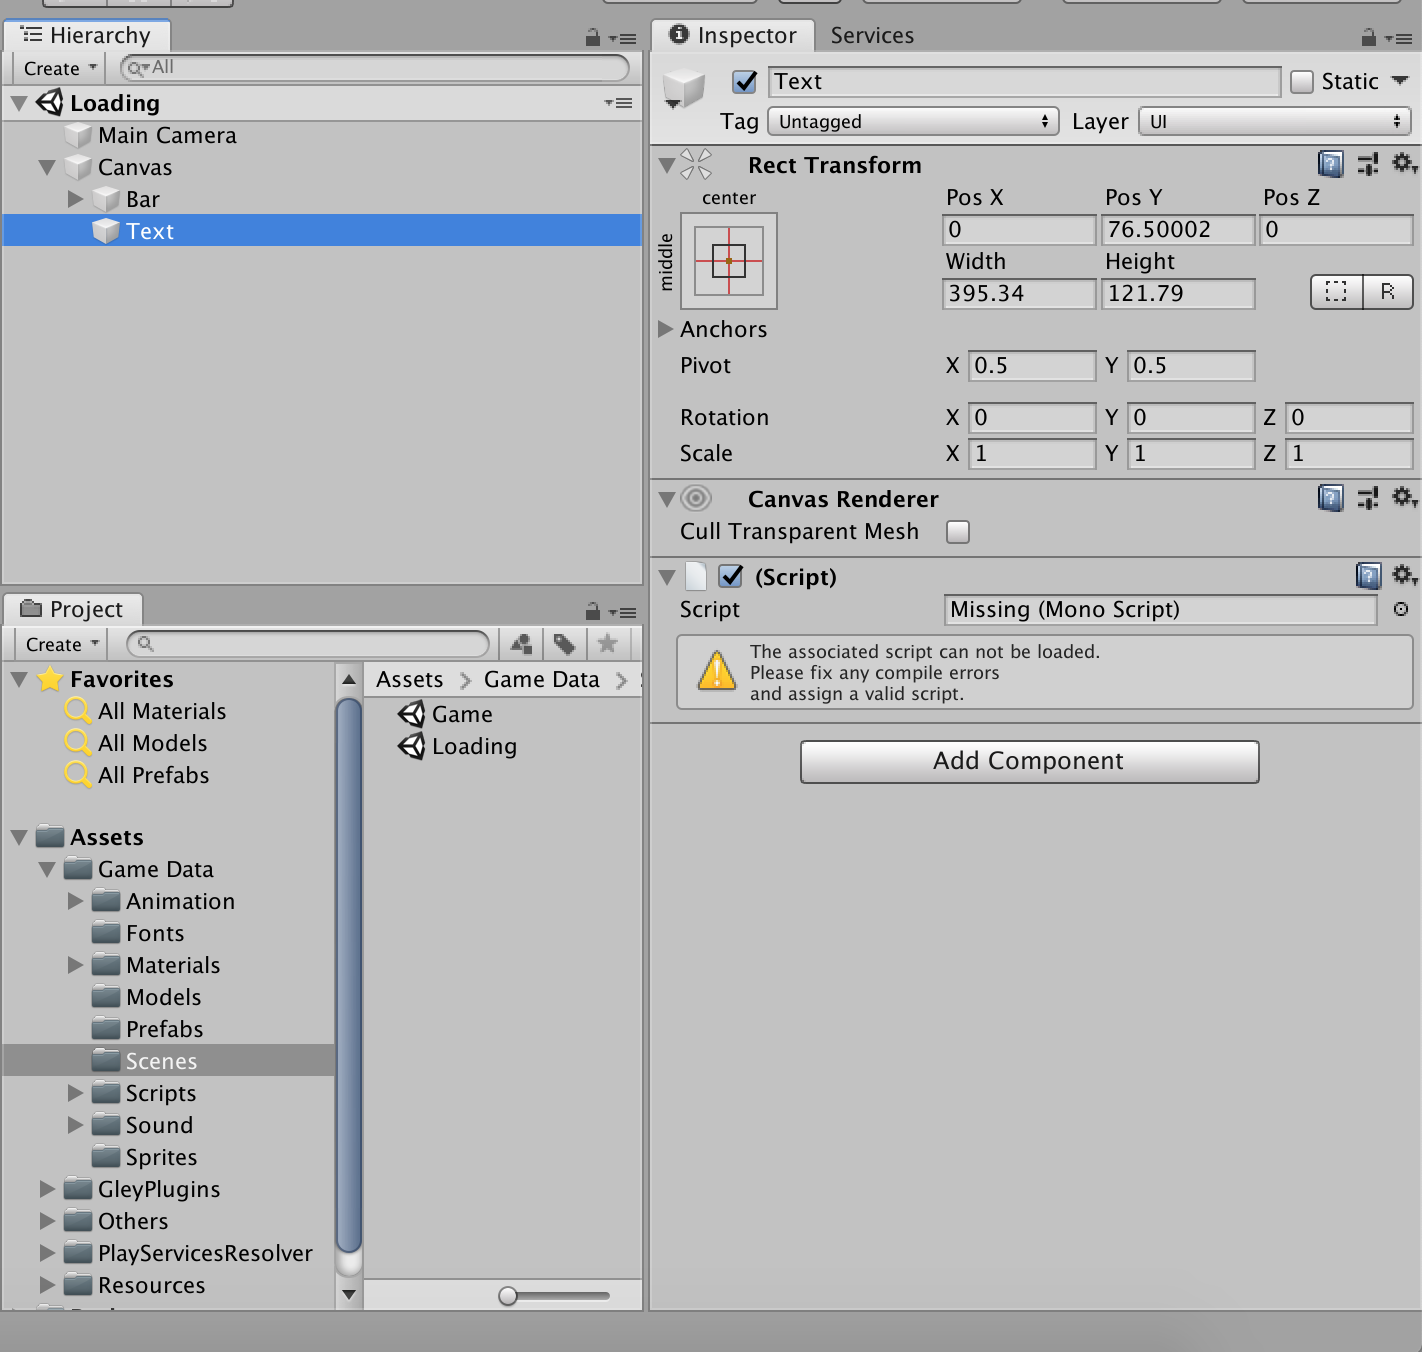
Task: Toggle Cull Transparent Mesh on
Action: 957,532
